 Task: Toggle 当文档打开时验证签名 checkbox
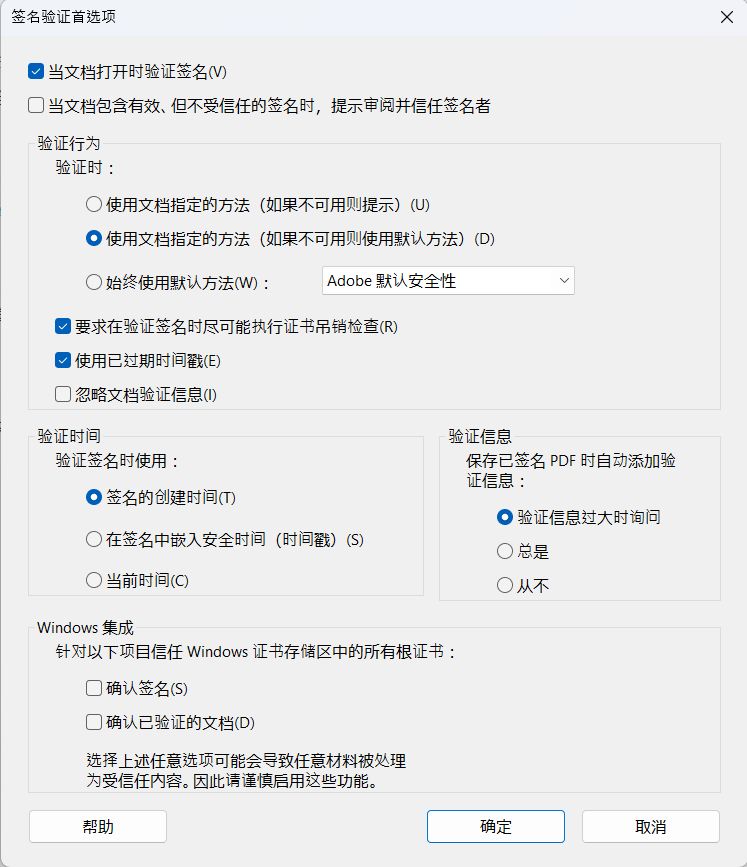tap(37, 72)
